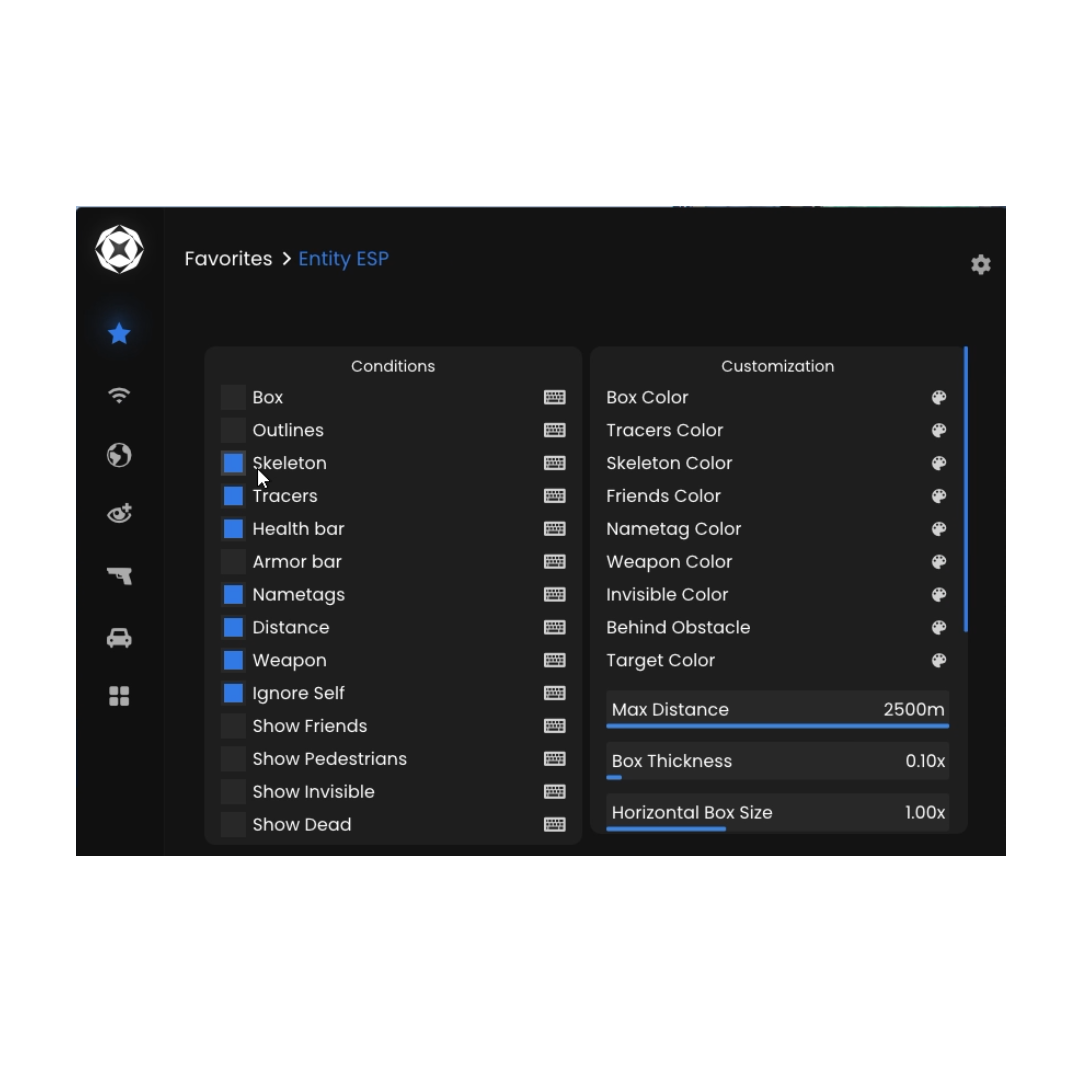Image resolution: width=1080 pixels, height=1080 pixels.
Task: Click the keyboard icon next to Show Dead
Action: [x=554, y=825]
